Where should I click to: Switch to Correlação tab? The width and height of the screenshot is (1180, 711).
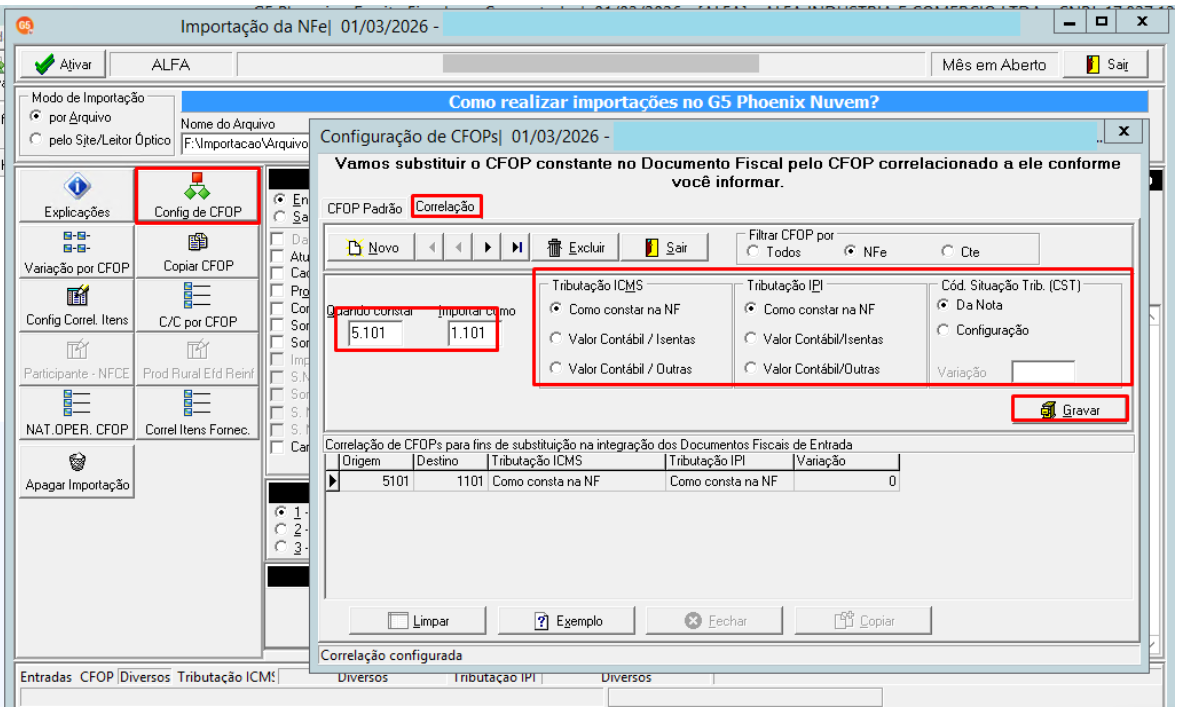point(445,207)
